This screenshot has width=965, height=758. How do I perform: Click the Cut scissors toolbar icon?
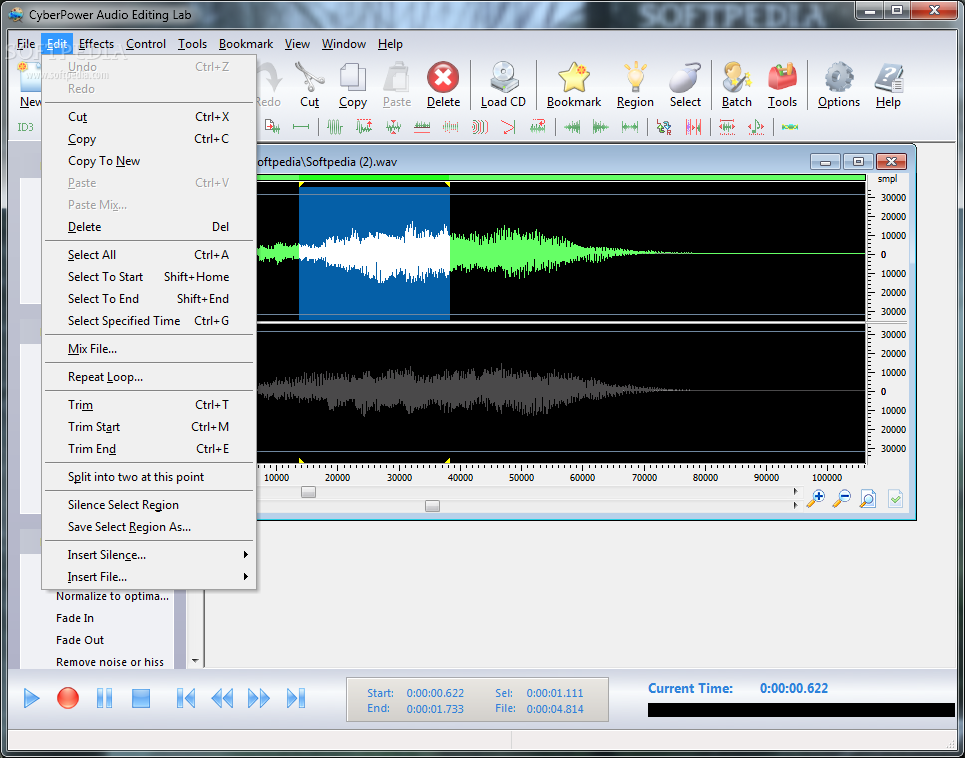pyautogui.click(x=310, y=78)
